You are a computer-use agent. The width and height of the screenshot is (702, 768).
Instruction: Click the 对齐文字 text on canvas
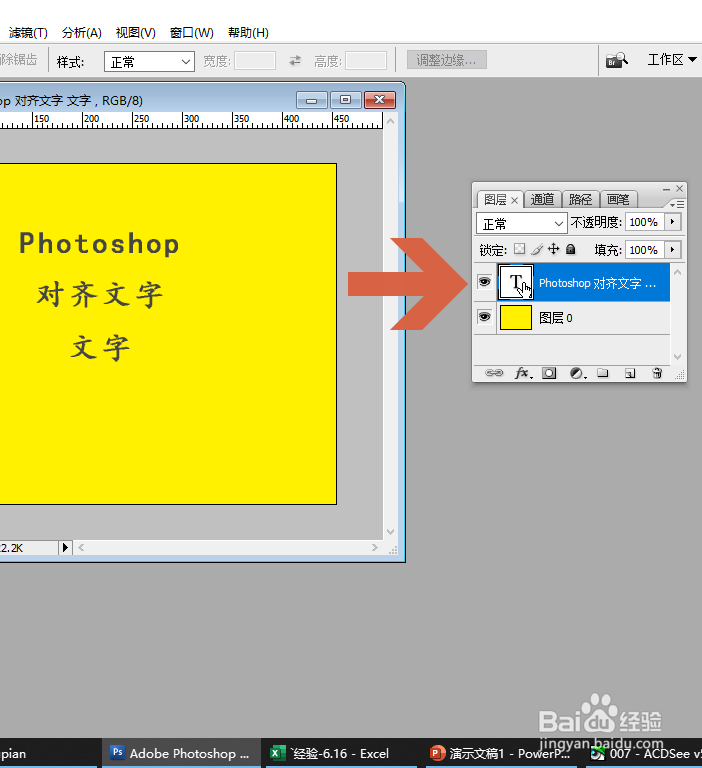coord(100,295)
